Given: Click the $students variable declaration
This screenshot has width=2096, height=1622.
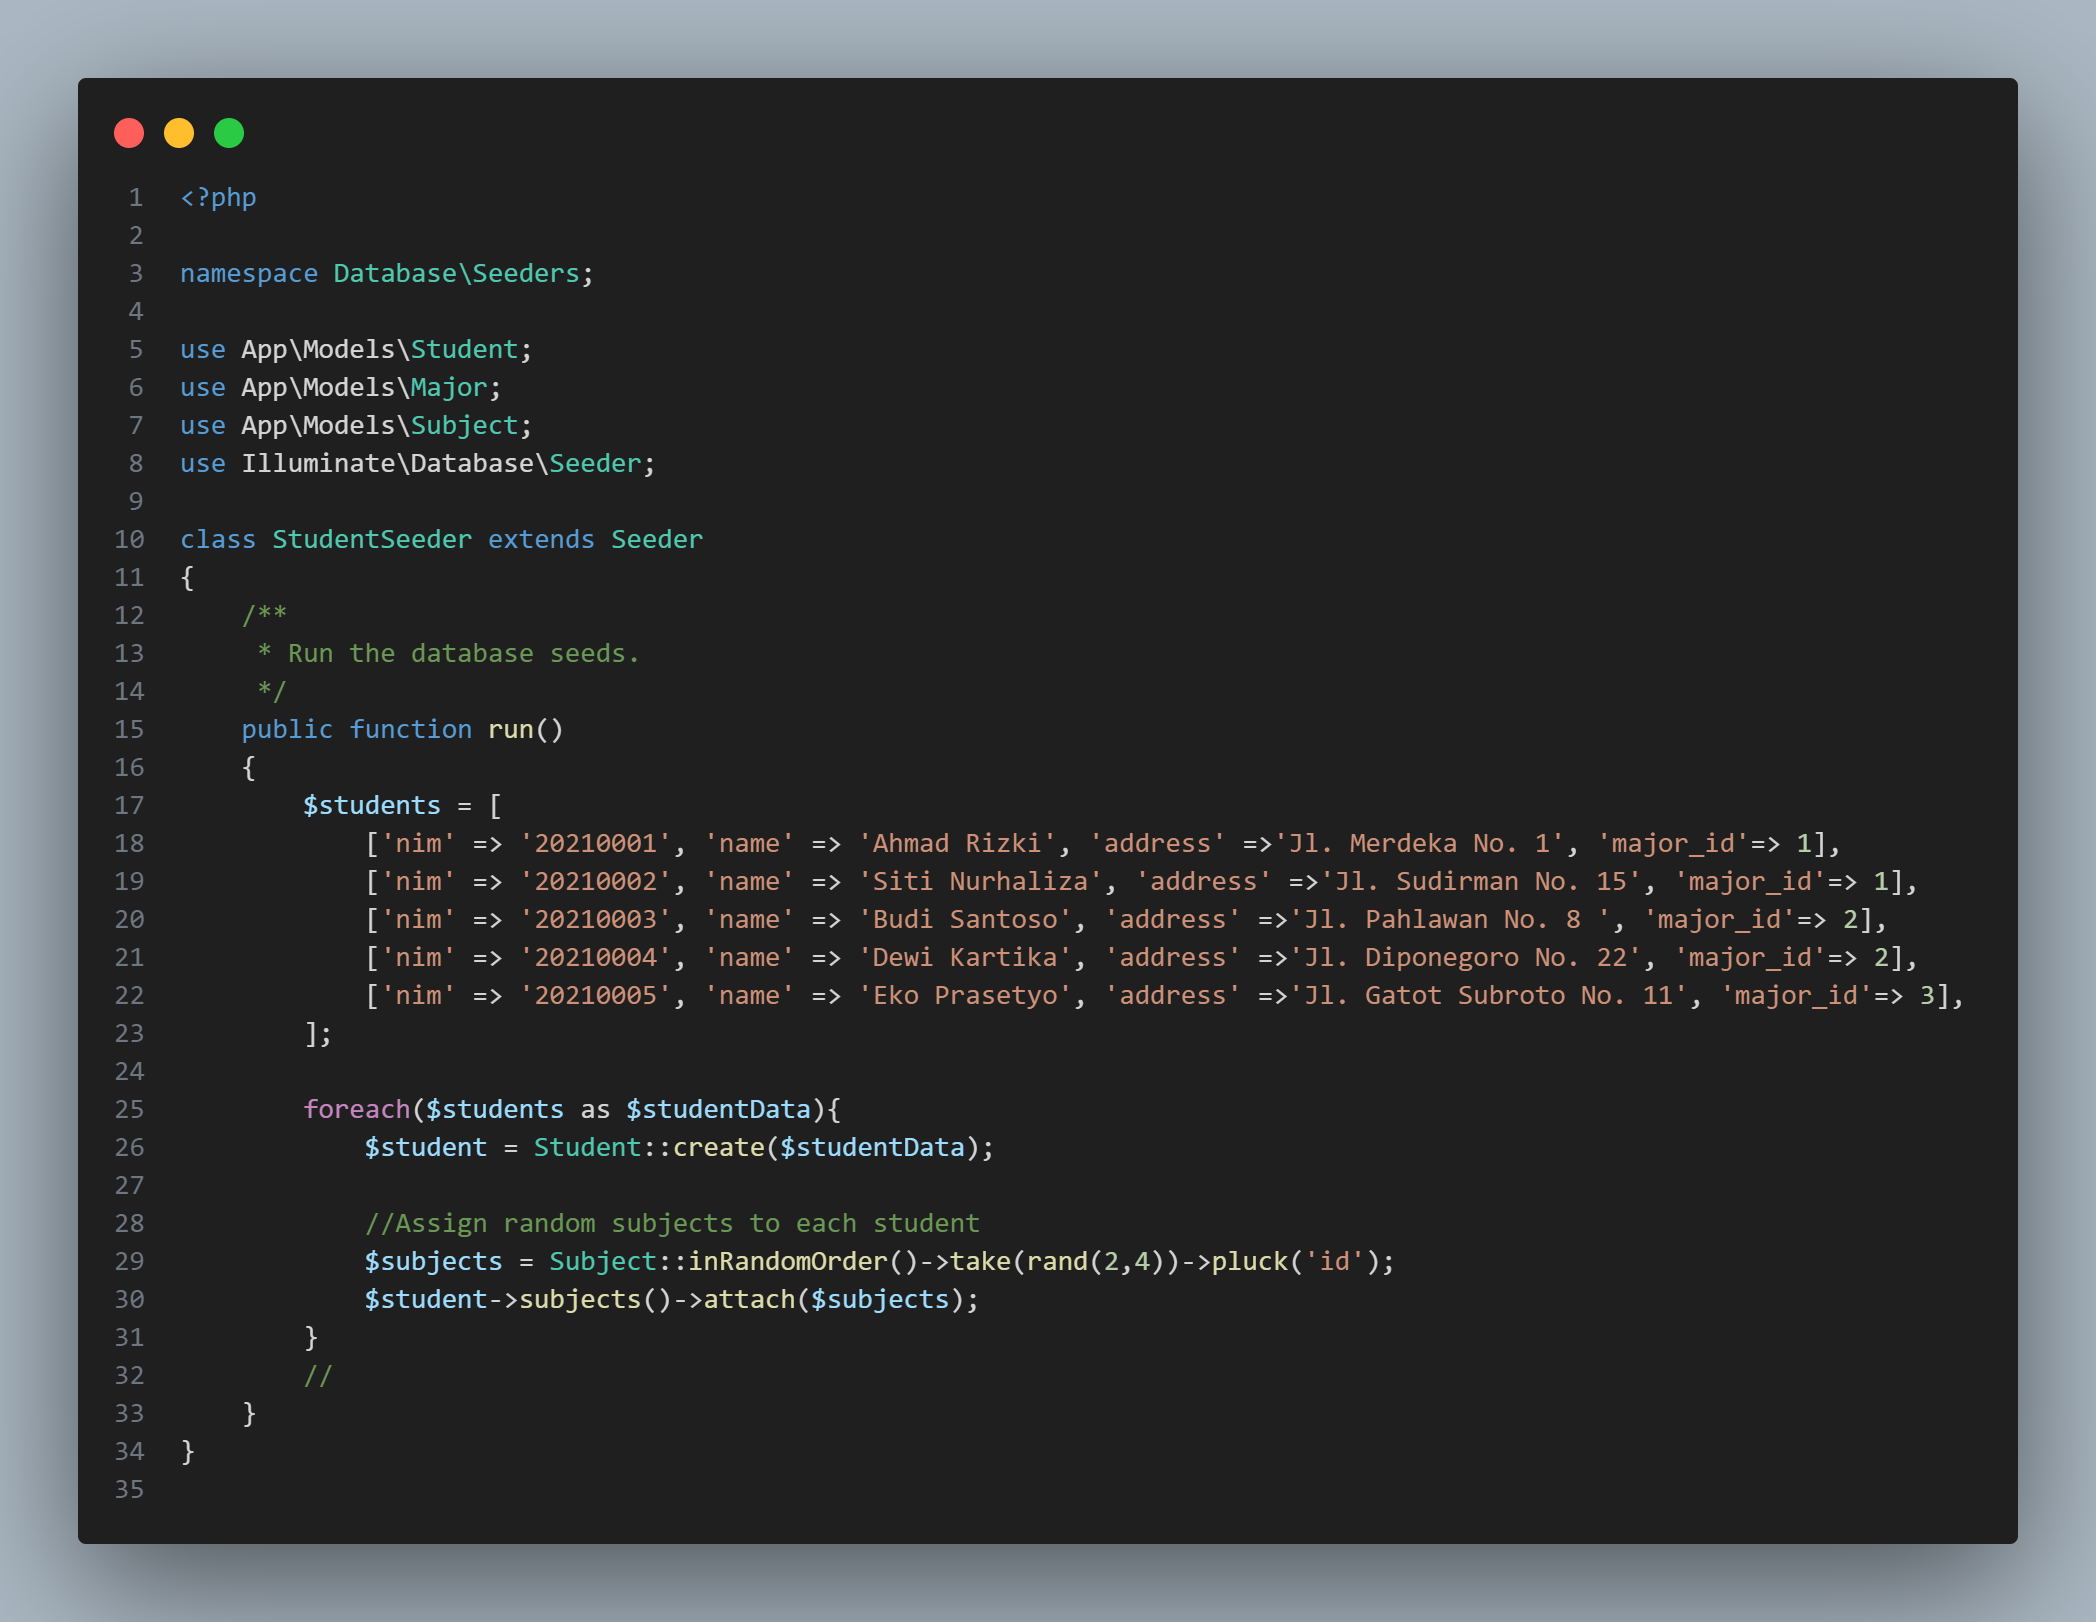Looking at the screenshot, I should click(371, 806).
